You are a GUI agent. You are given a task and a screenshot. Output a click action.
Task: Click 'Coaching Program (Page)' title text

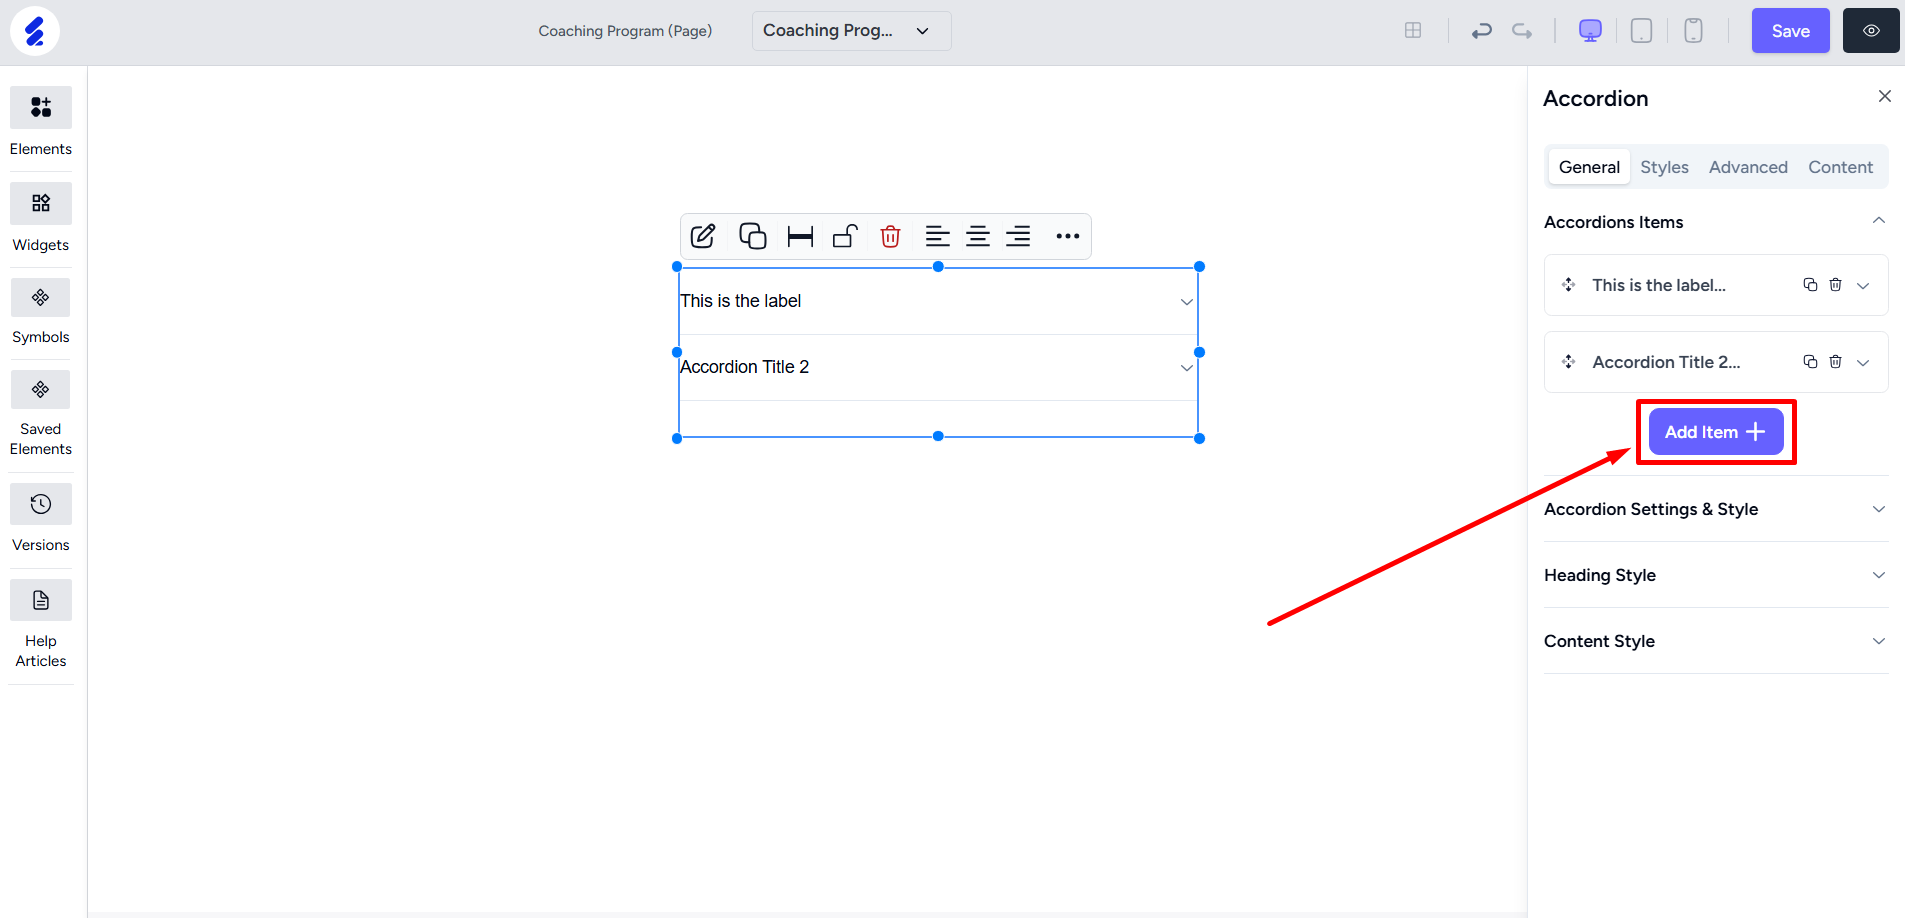[625, 31]
